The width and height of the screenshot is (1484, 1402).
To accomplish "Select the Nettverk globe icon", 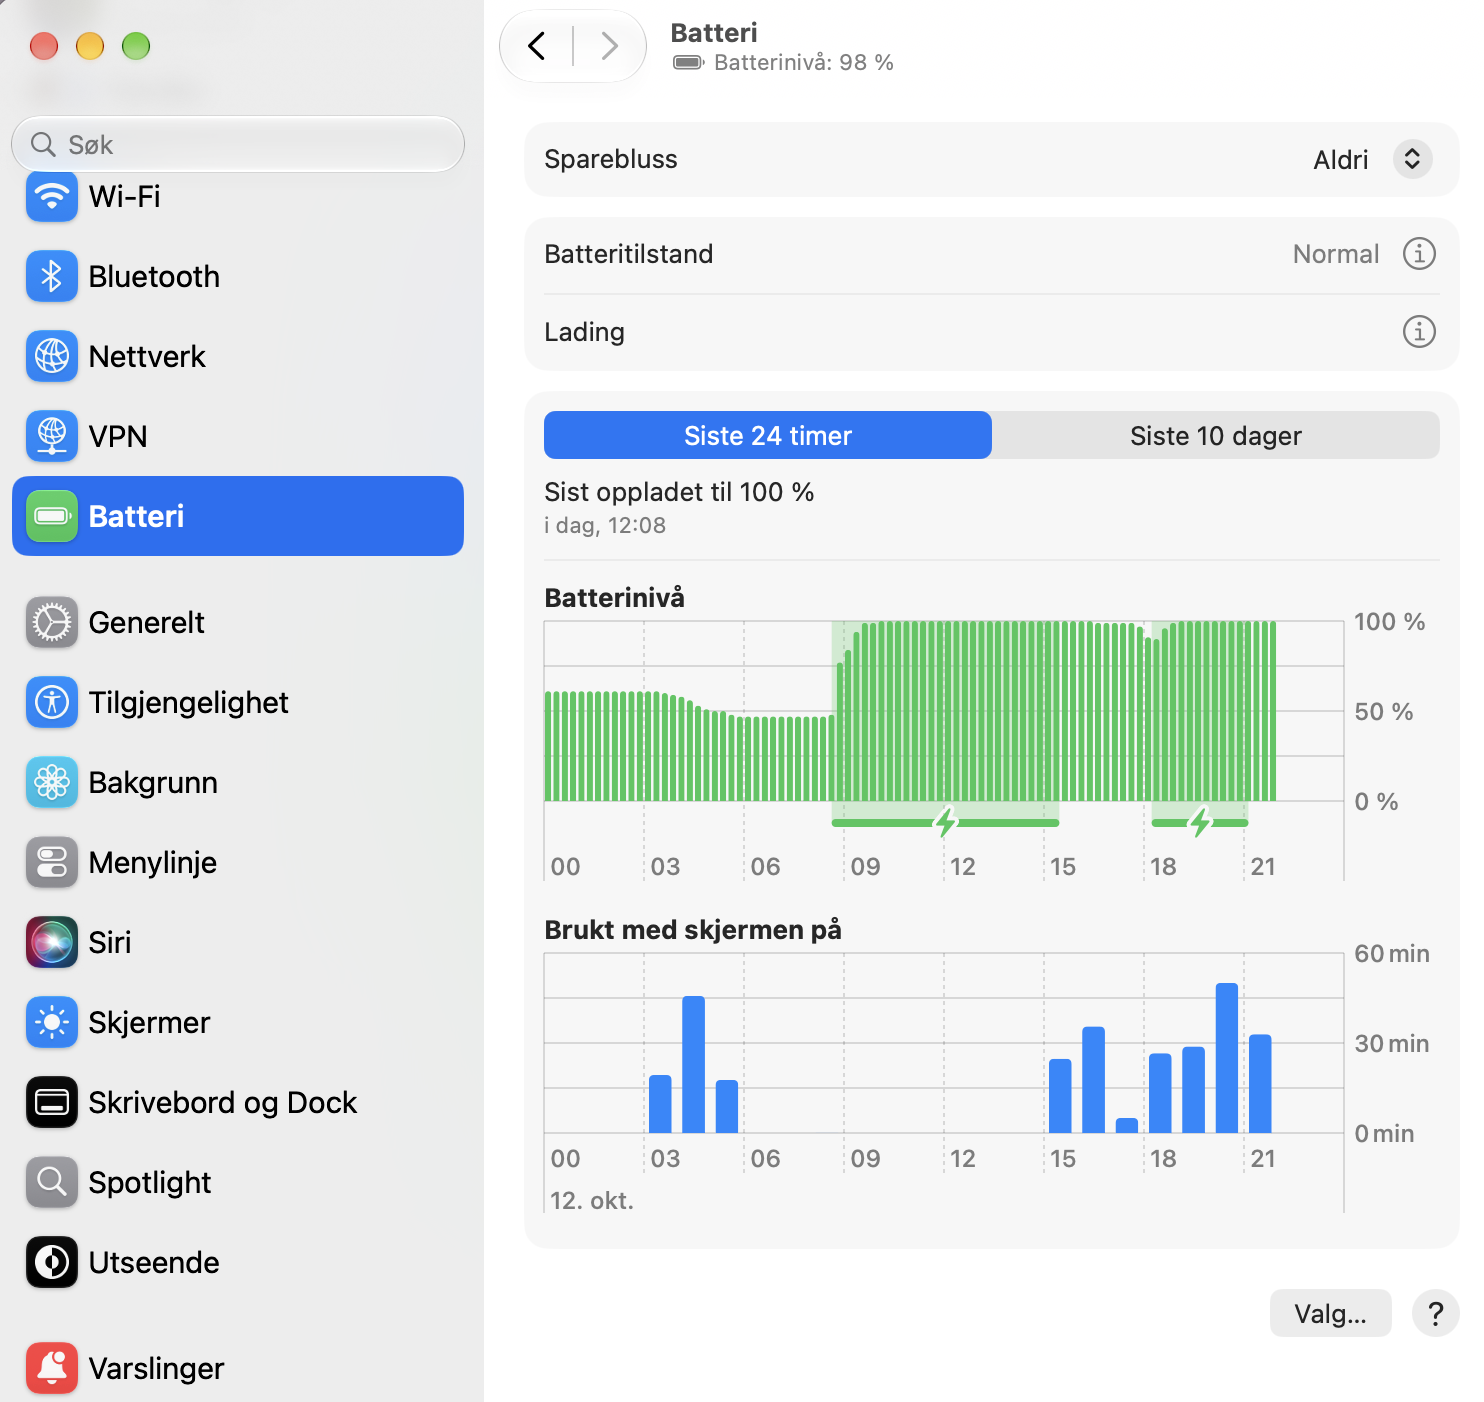I will click(52, 356).
